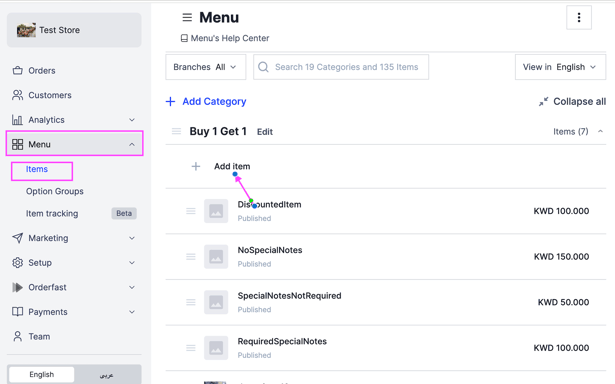615x384 pixels.
Task: Expand the Setup section chevron
Action: 132,262
